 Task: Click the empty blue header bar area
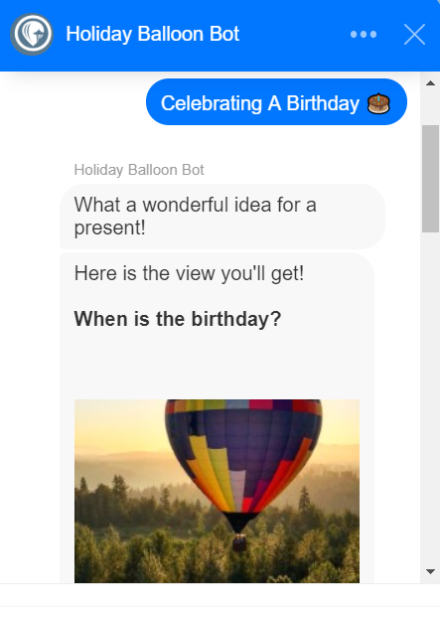click(x=293, y=34)
